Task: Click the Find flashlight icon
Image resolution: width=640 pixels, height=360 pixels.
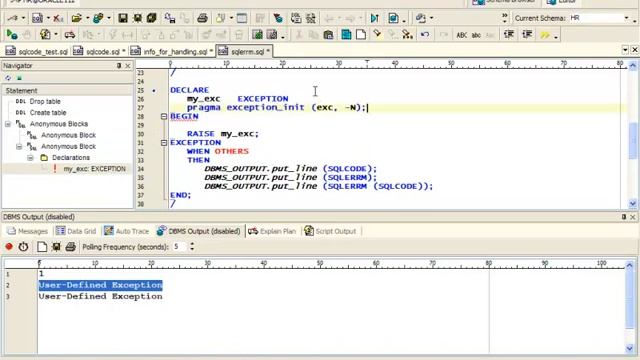Action: pyautogui.click(x=377, y=34)
